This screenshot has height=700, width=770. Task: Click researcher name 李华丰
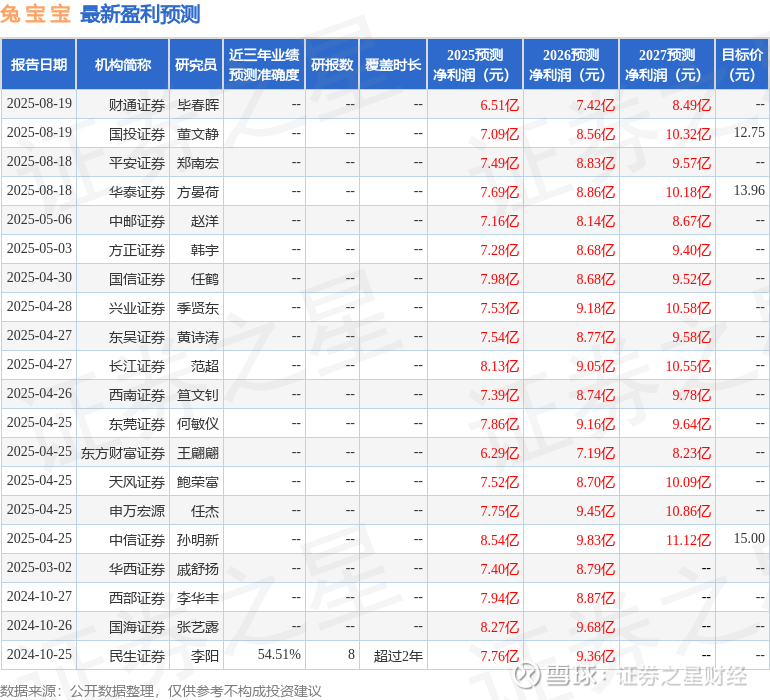tap(198, 598)
